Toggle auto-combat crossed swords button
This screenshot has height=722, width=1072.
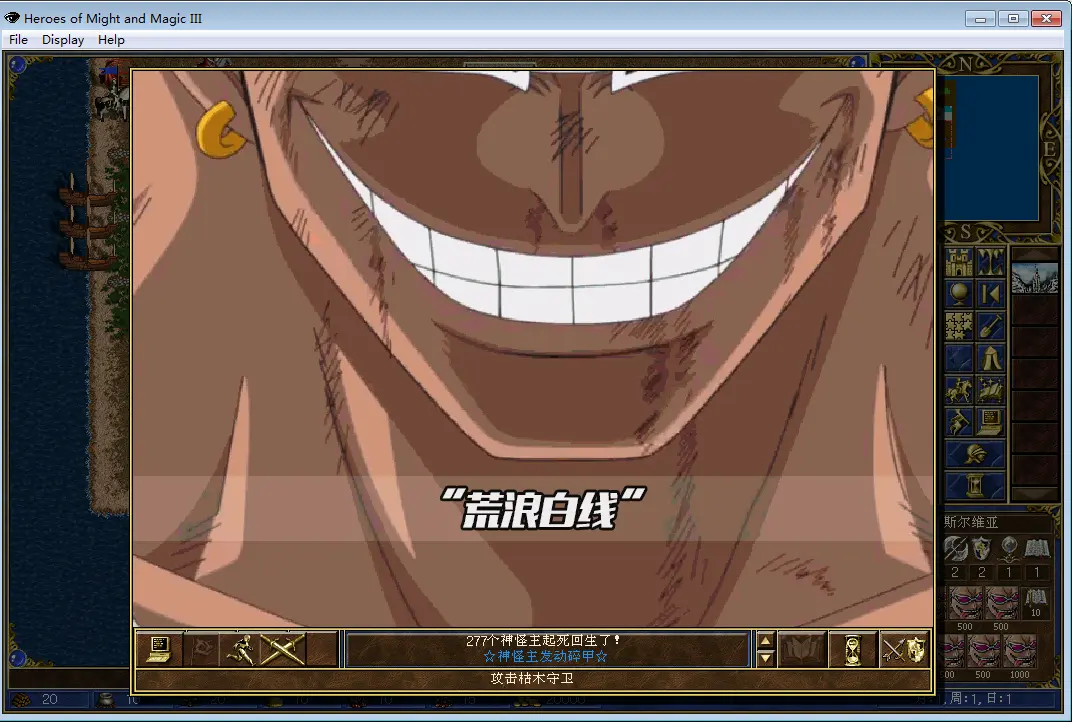click(282, 650)
